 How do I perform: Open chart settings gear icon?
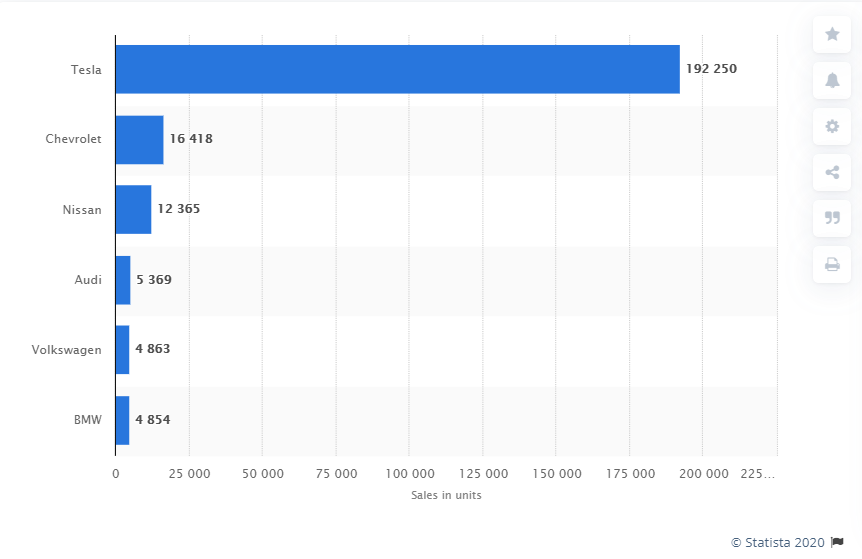832,126
